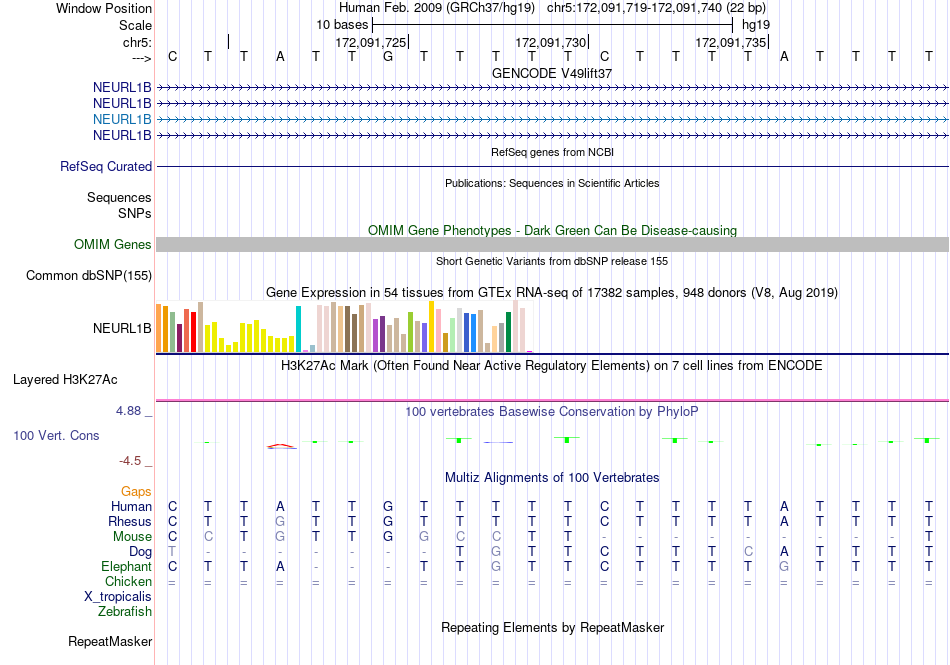
Task: Click the cyan bar in the GTEx expression chart
Action: click(298, 329)
